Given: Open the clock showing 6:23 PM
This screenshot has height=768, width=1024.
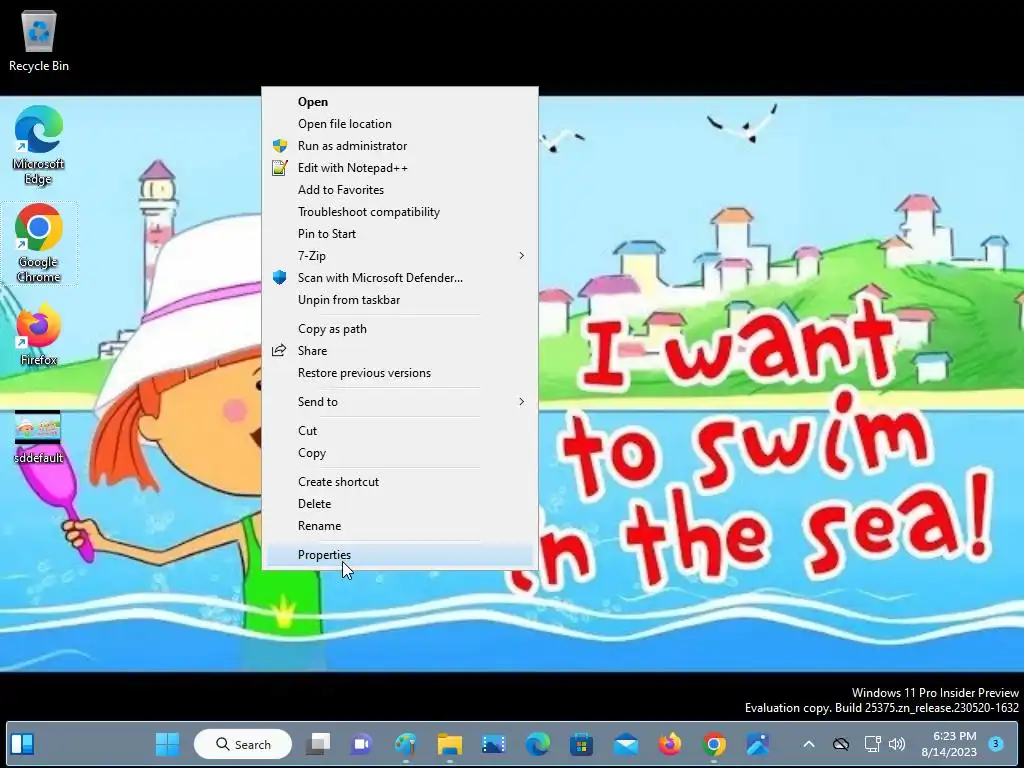Looking at the screenshot, I should pos(949,744).
